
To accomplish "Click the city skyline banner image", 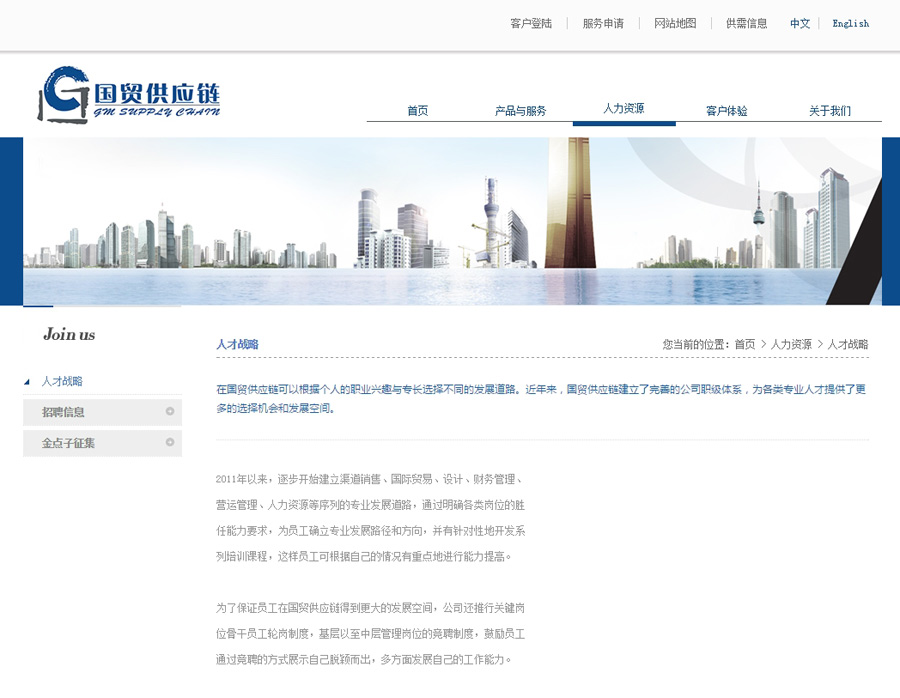I will [452, 221].
